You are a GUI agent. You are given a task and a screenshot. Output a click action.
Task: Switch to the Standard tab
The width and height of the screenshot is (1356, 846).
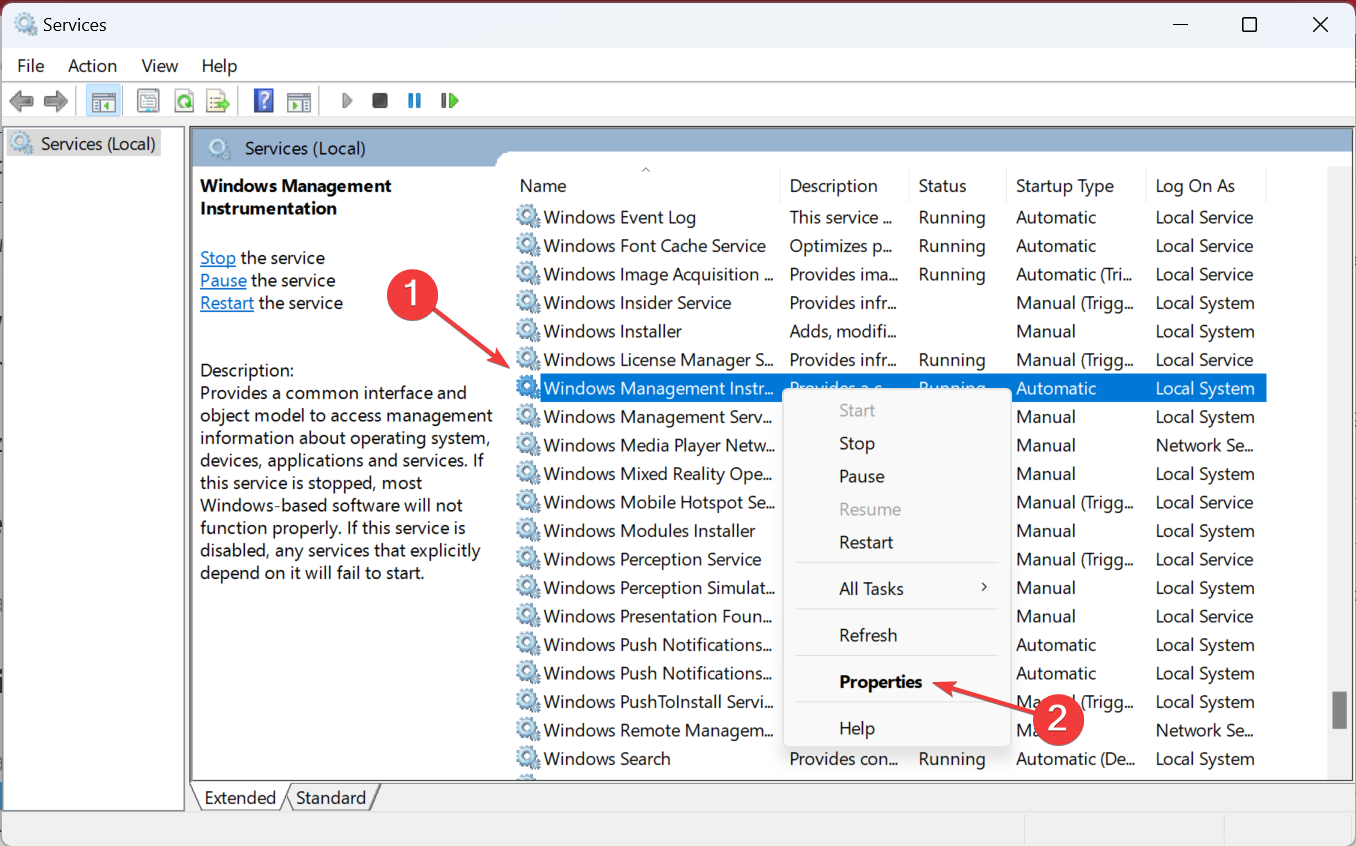[x=331, y=798]
